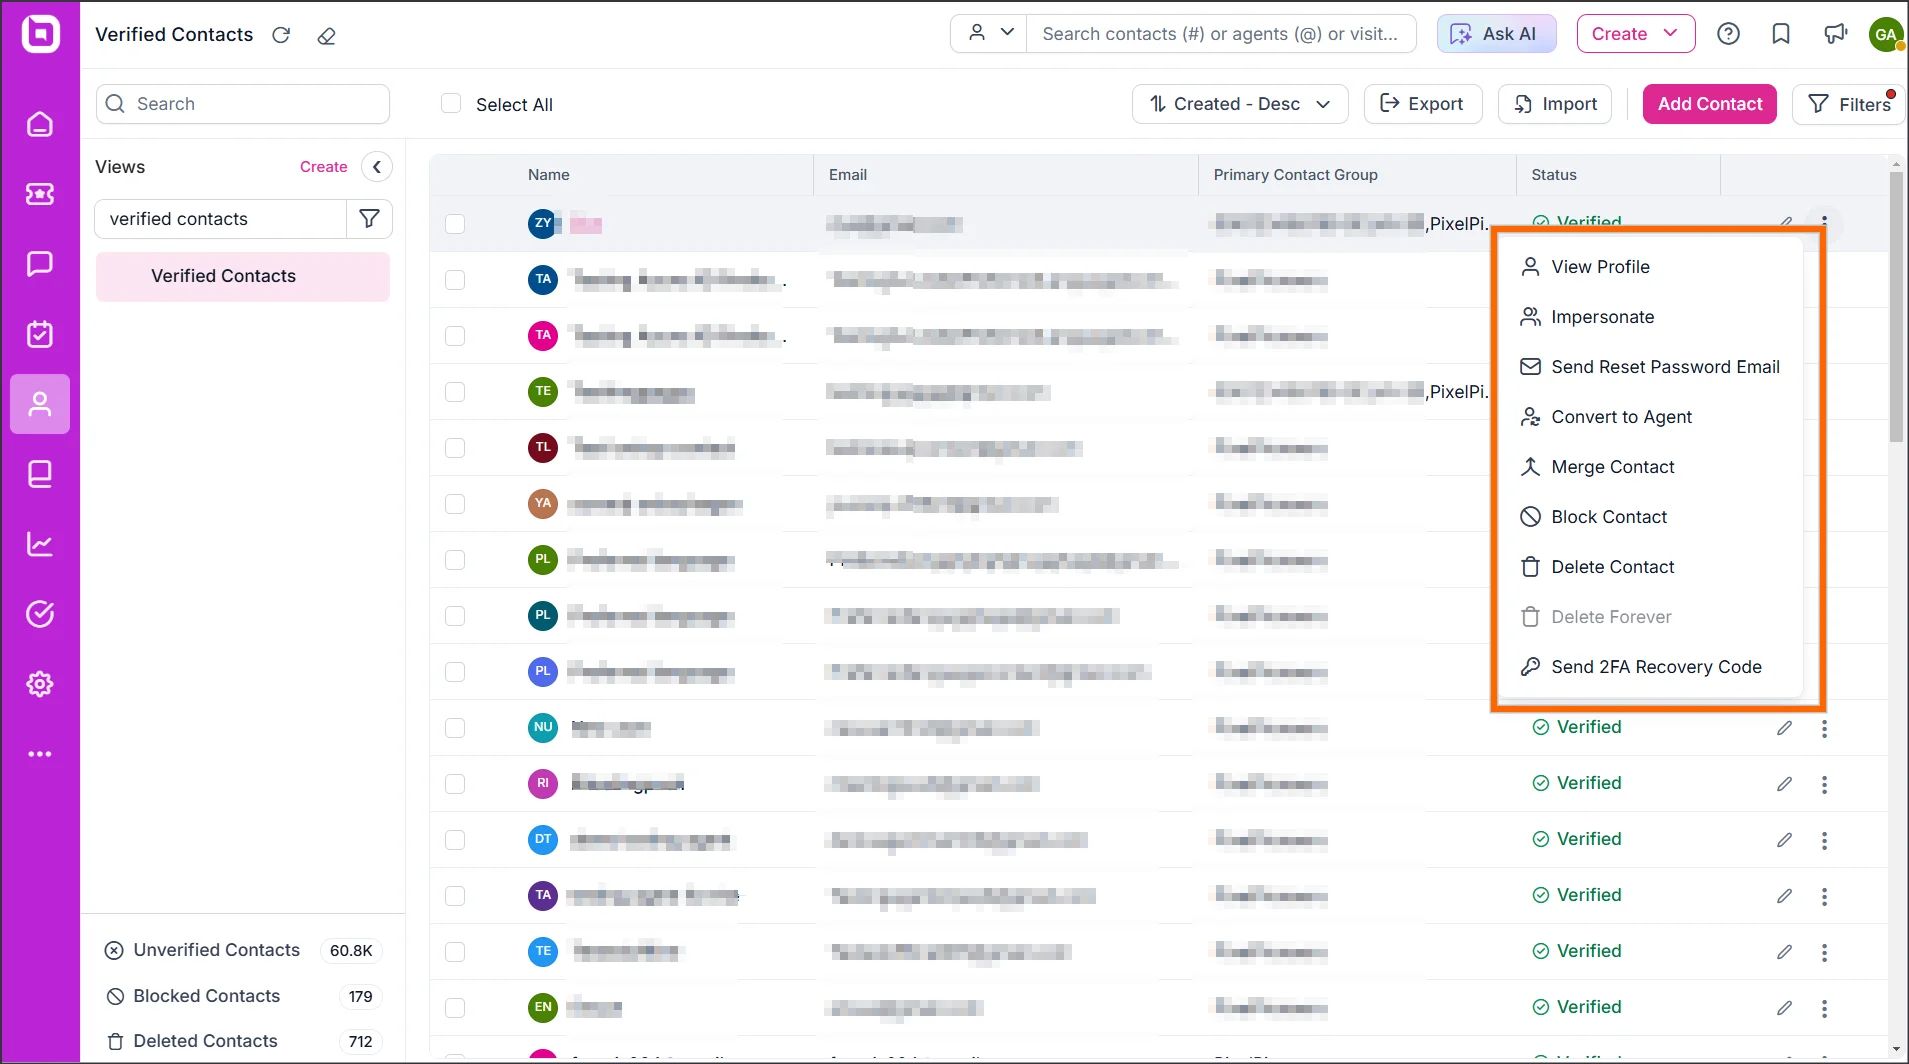
Task: Sort by the Name column header
Action: coord(549,175)
